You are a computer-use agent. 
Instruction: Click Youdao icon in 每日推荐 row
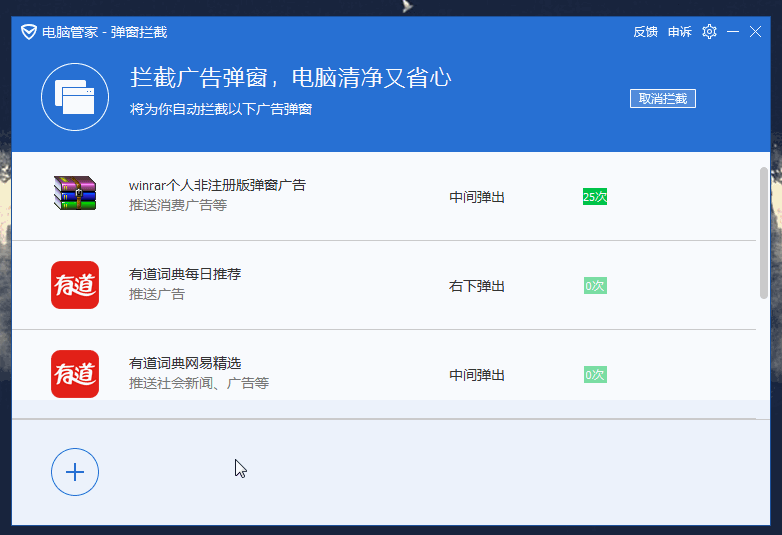75,285
